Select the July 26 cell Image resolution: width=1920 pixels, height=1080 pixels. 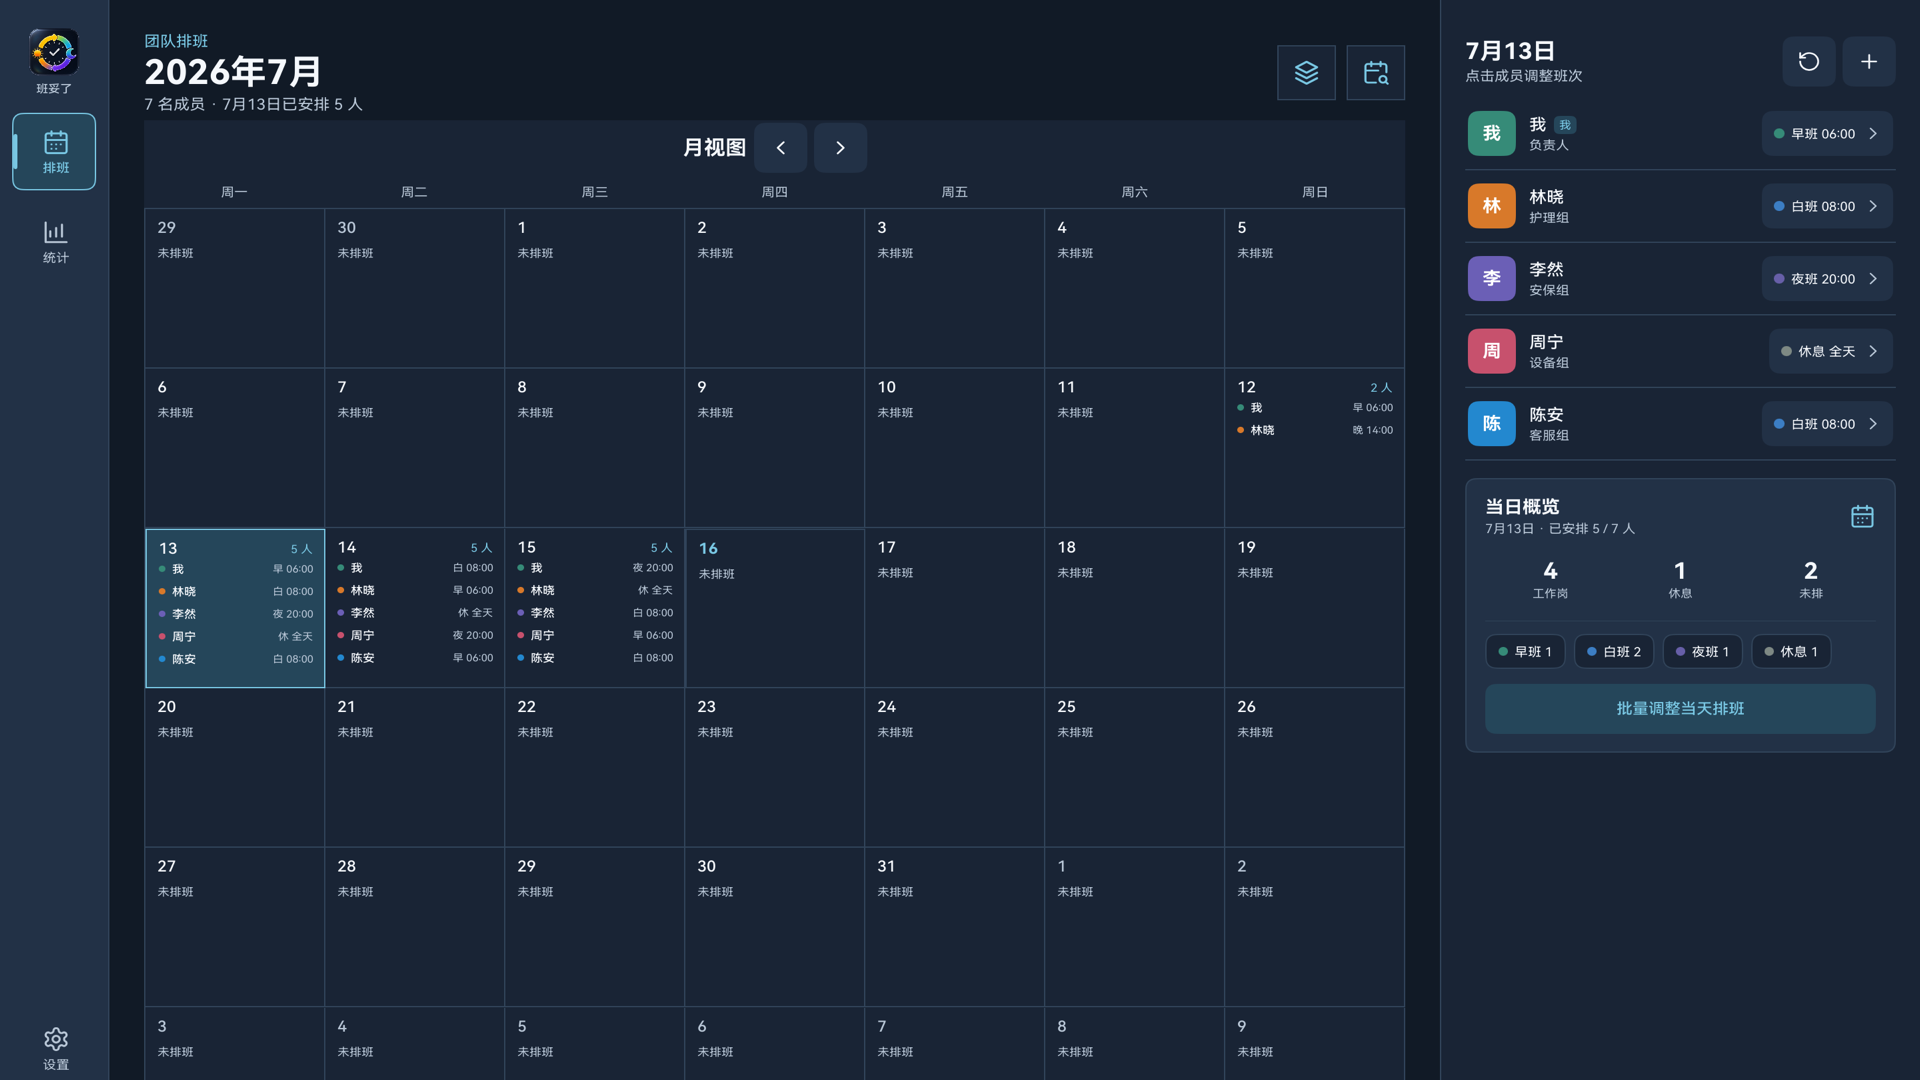coord(1315,767)
